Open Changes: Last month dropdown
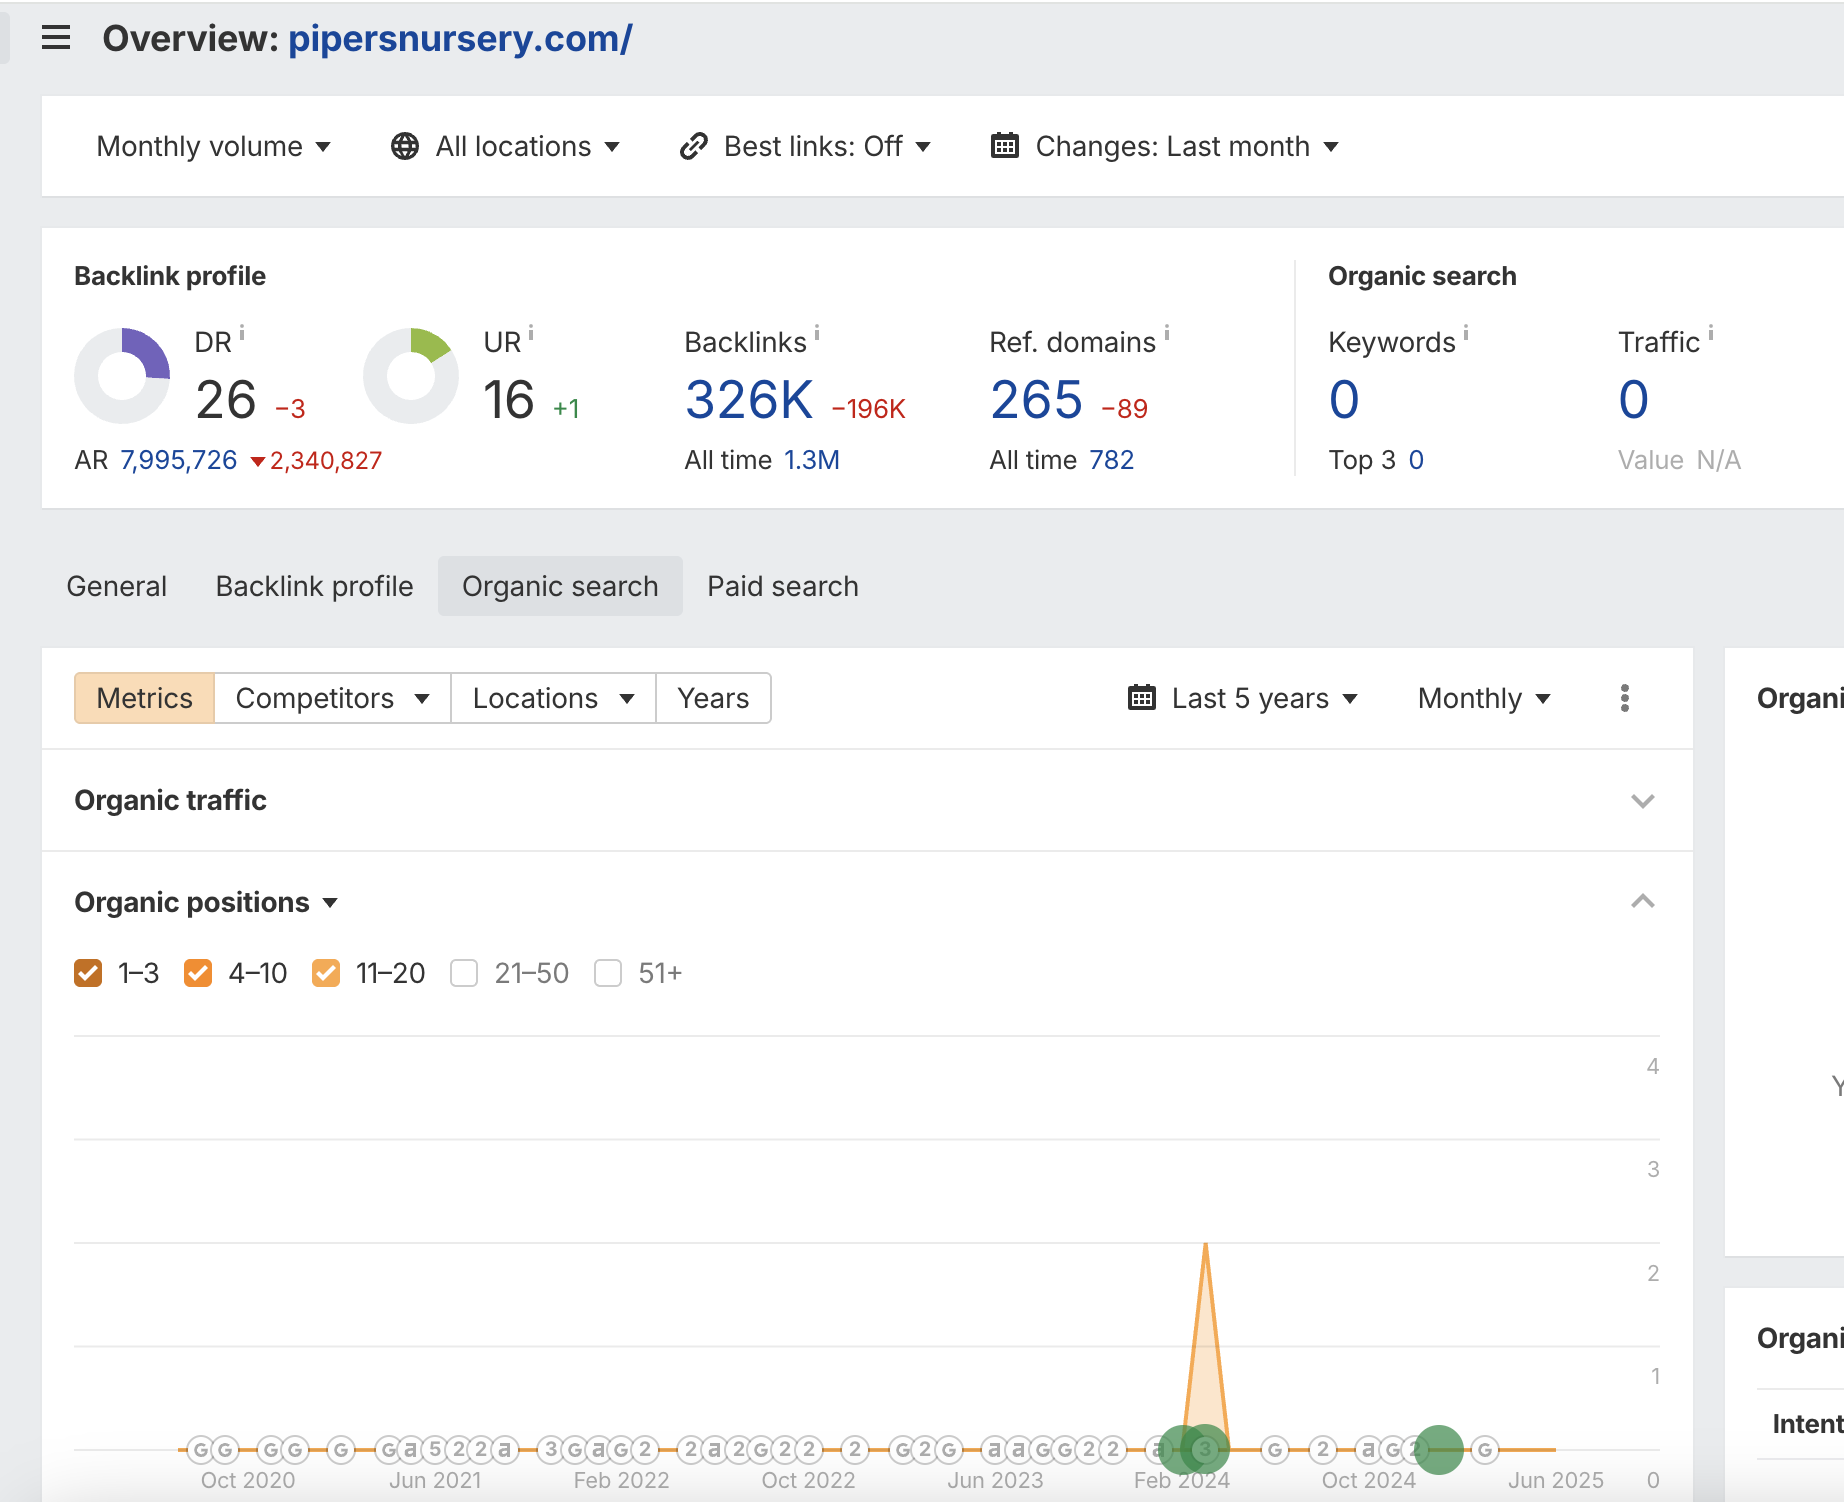Screen dimensions: 1844x1502 [x=1165, y=146]
